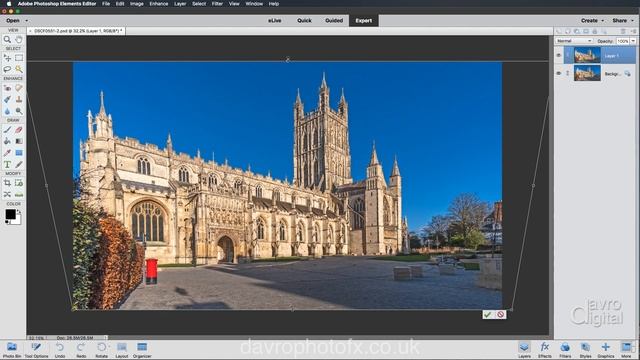Switch to the Quick tab

point(304,20)
